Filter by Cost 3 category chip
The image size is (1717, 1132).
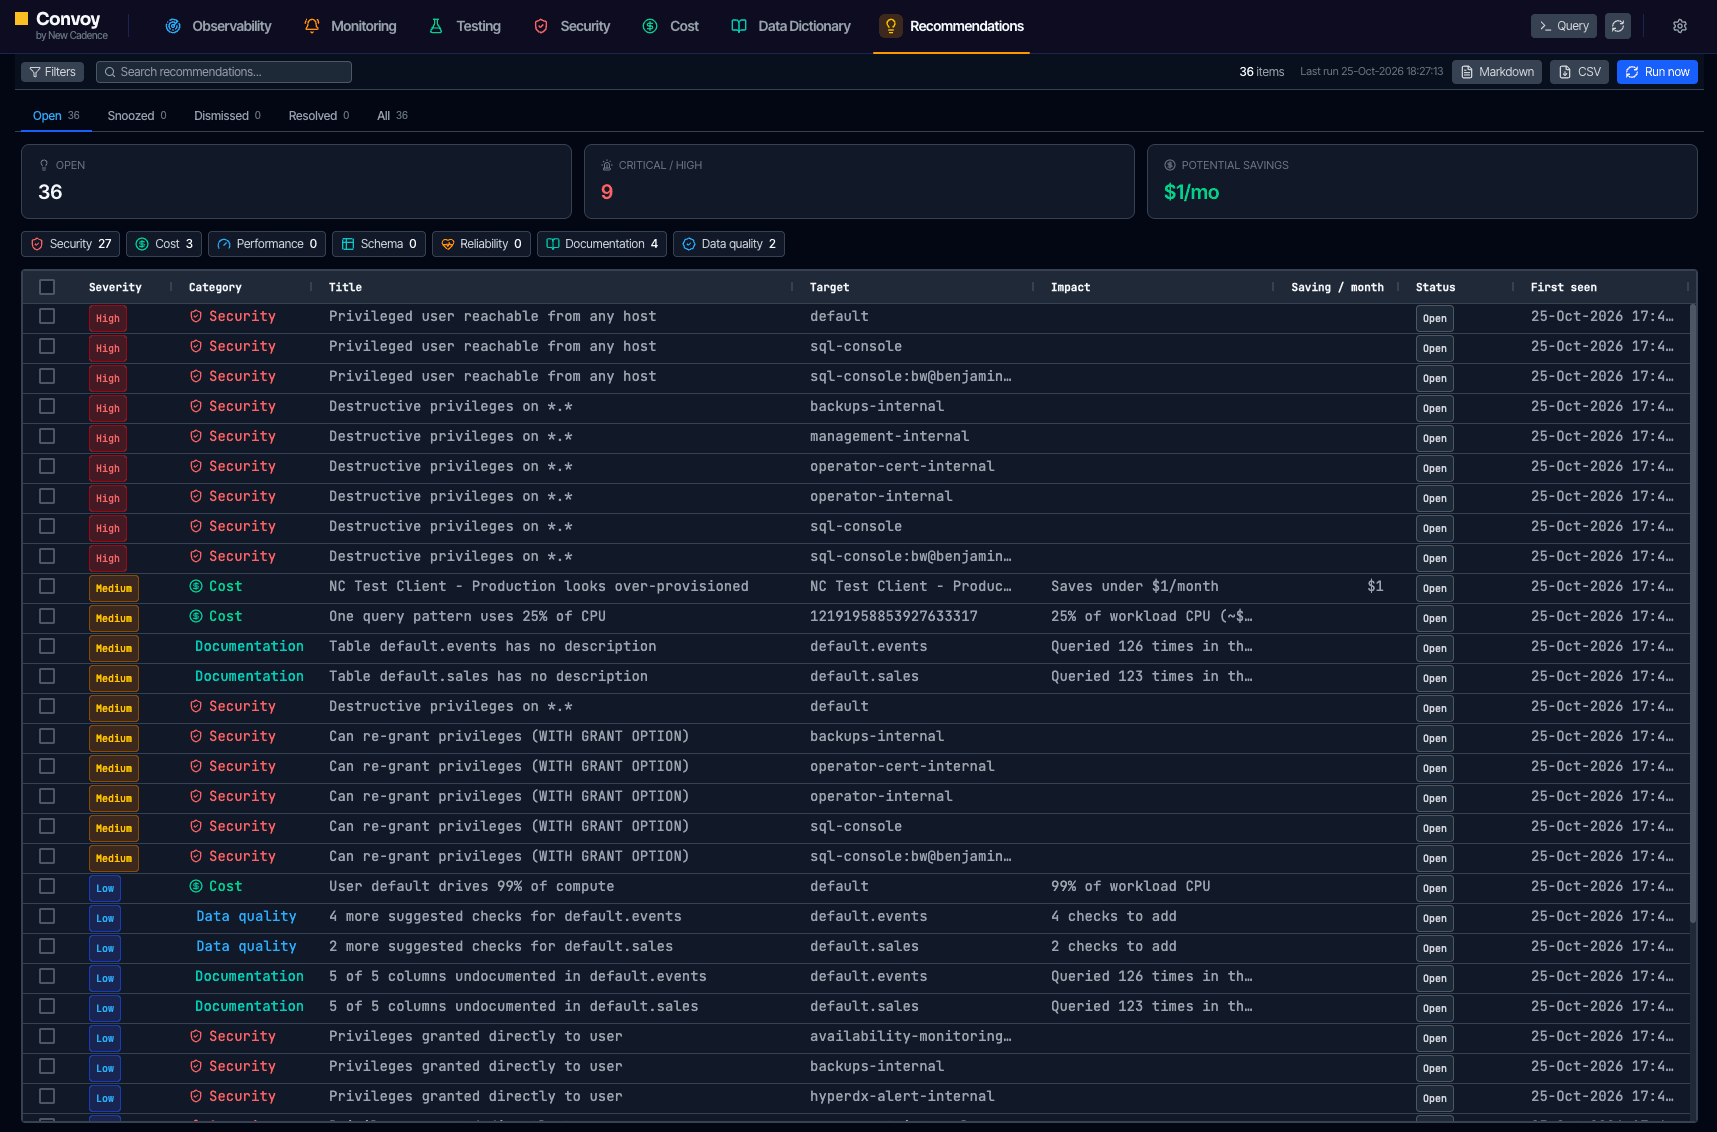point(164,244)
